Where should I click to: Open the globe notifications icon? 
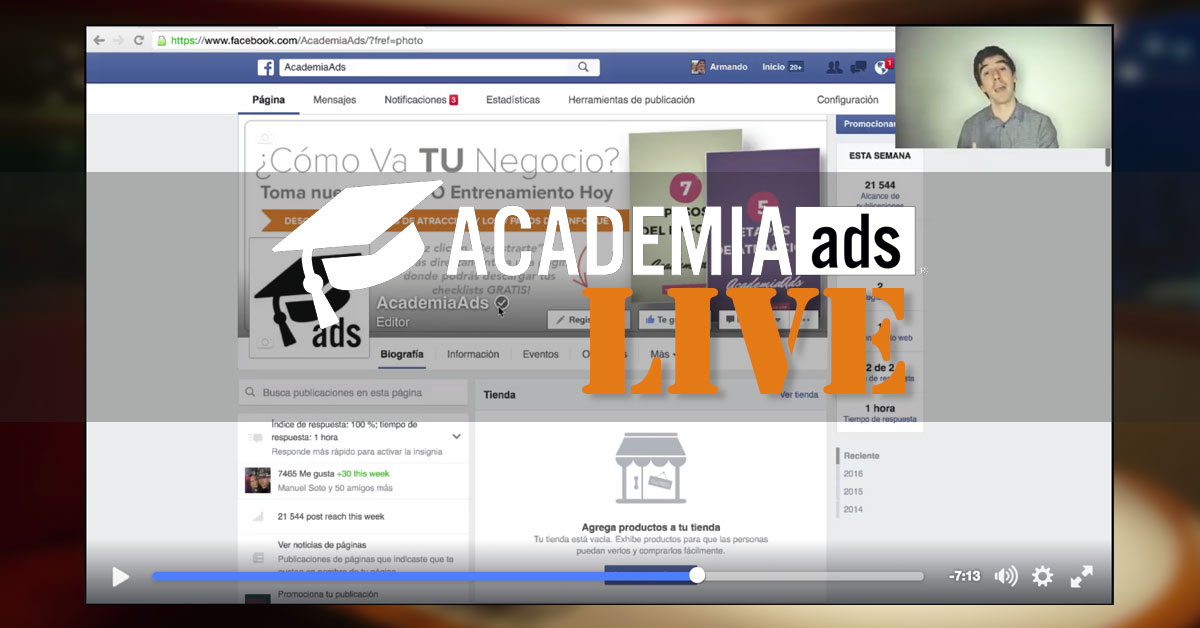881,67
